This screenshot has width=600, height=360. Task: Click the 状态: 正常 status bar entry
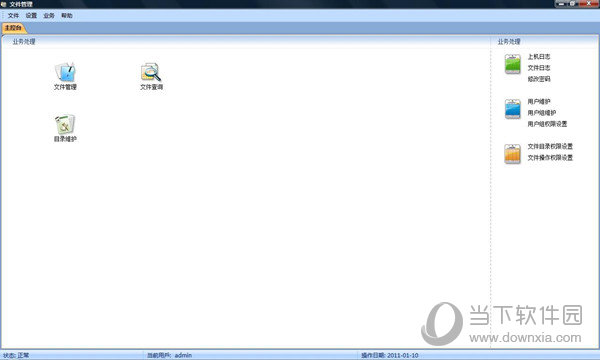click(16, 355)
